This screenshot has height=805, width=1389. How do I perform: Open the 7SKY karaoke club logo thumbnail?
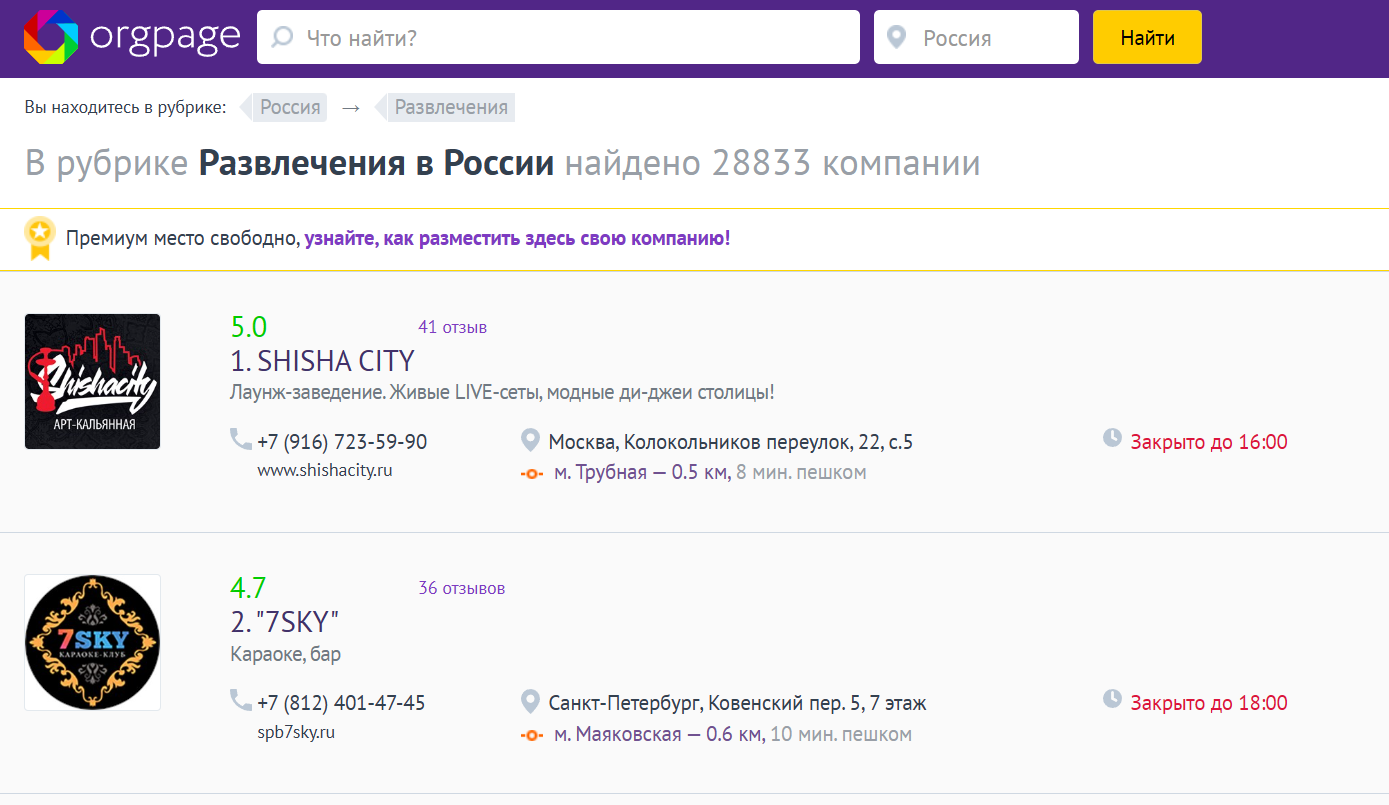click(x=92, y=642)
